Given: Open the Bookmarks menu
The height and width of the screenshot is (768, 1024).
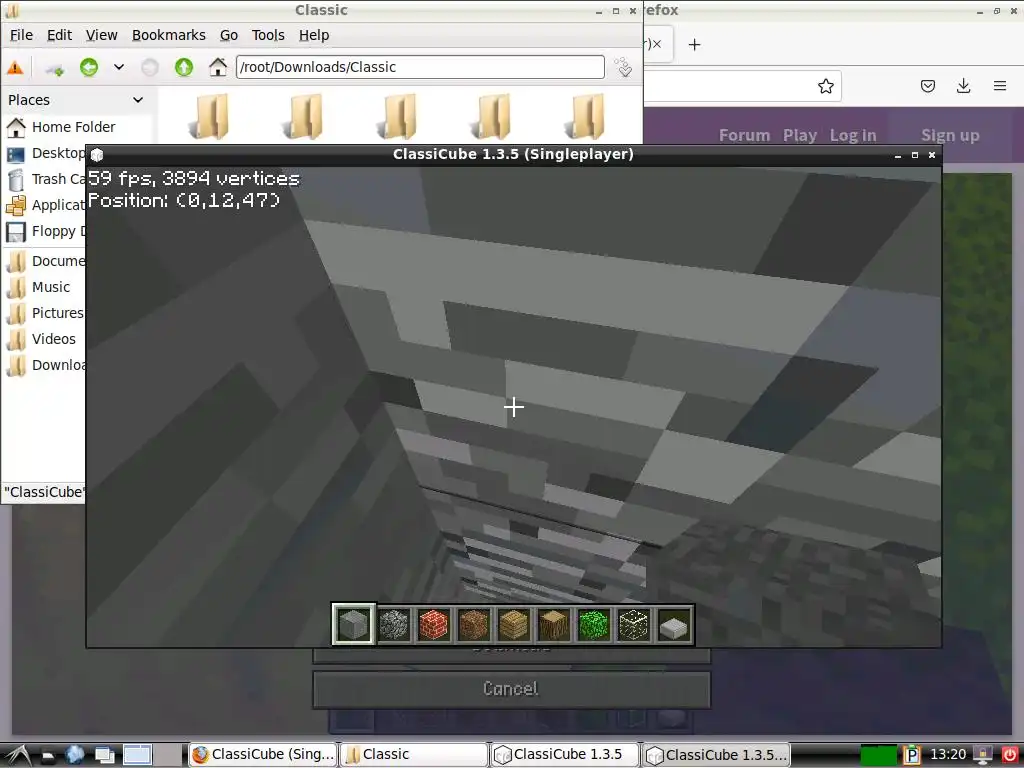Looking at the screenshot, I should pos(168,35).
